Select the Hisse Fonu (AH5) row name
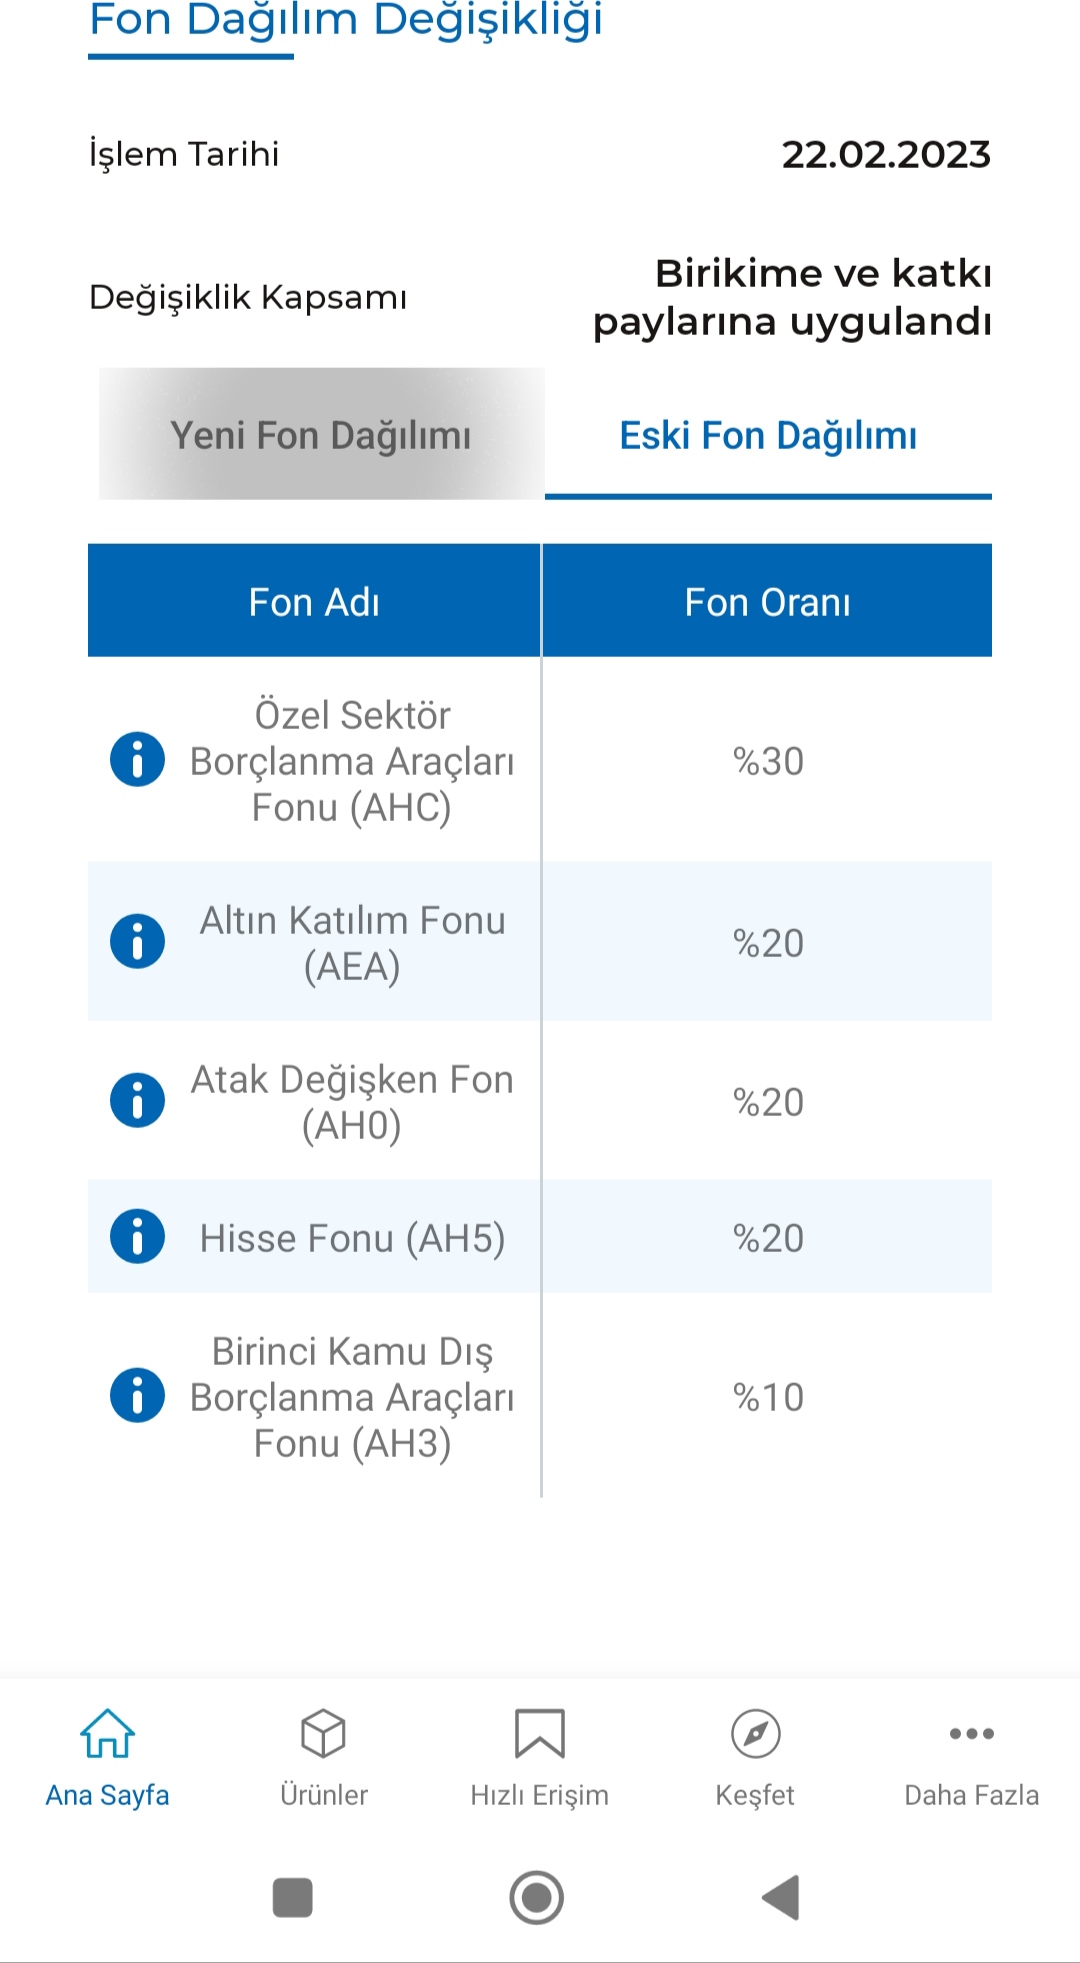This screenshot has height=1963, width=1080. (352, 1238)
